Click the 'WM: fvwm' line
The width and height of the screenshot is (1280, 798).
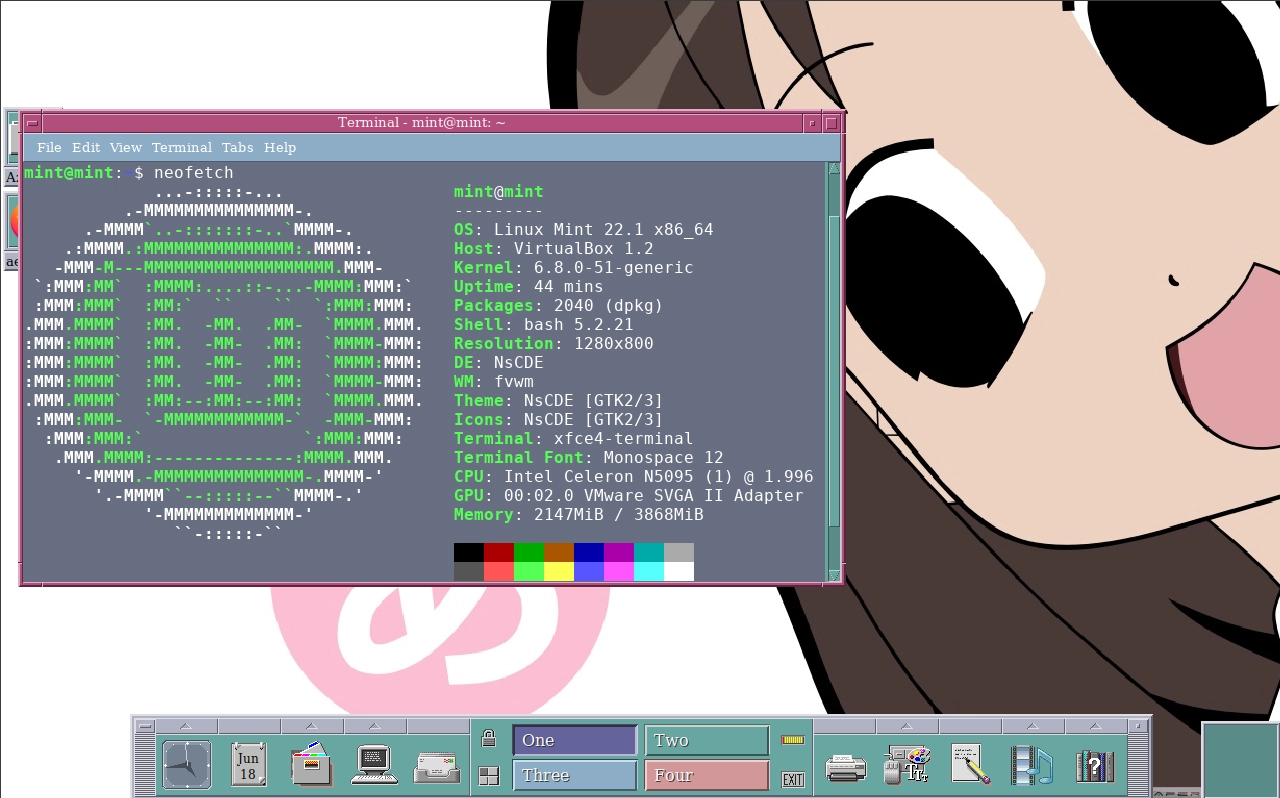(x=494, y=382)
